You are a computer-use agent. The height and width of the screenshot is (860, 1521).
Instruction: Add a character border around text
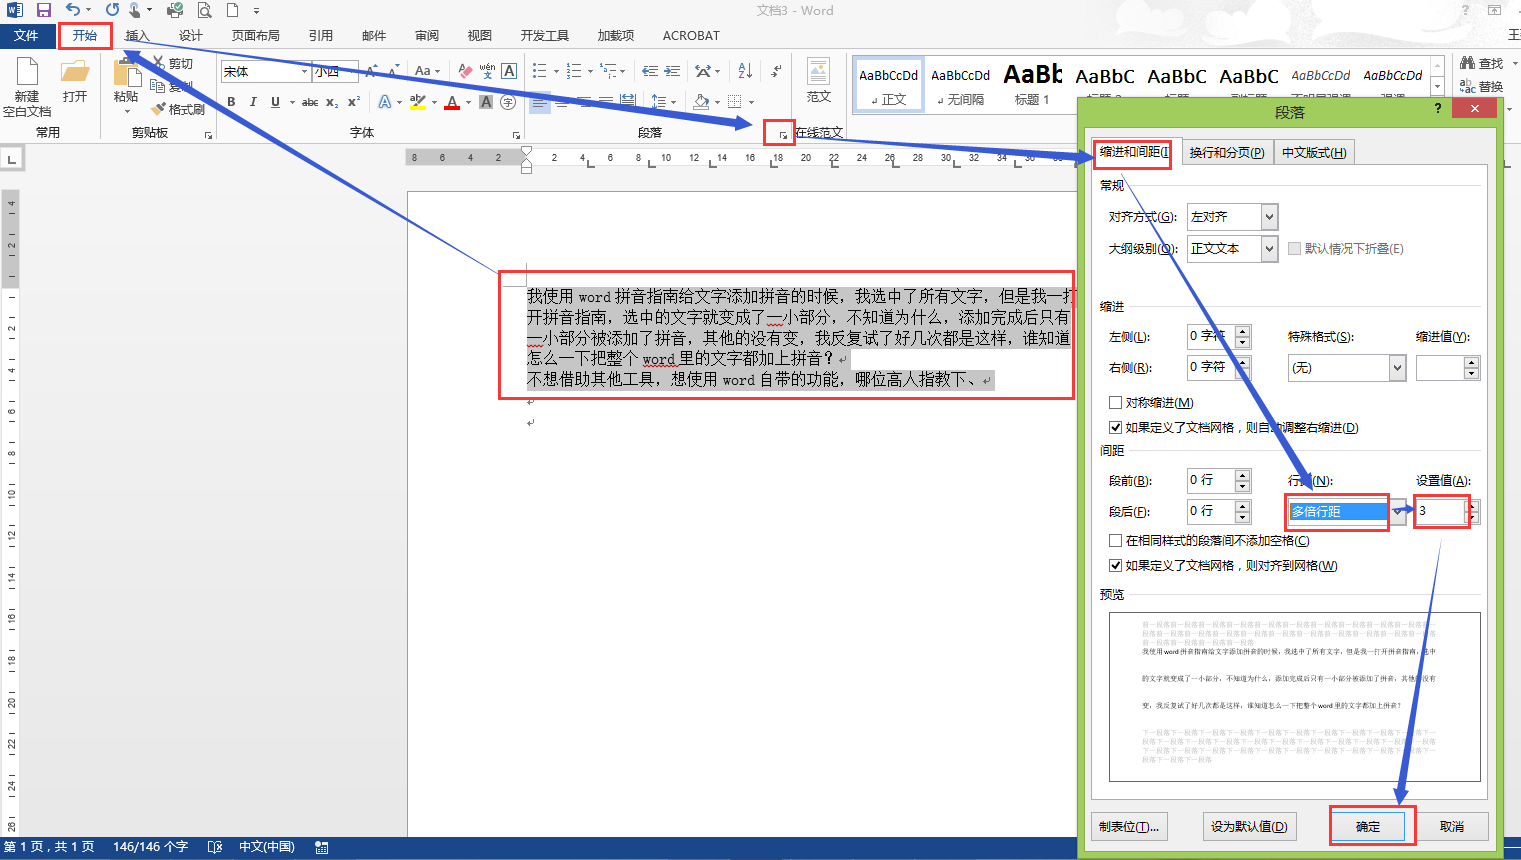(509, 71)
